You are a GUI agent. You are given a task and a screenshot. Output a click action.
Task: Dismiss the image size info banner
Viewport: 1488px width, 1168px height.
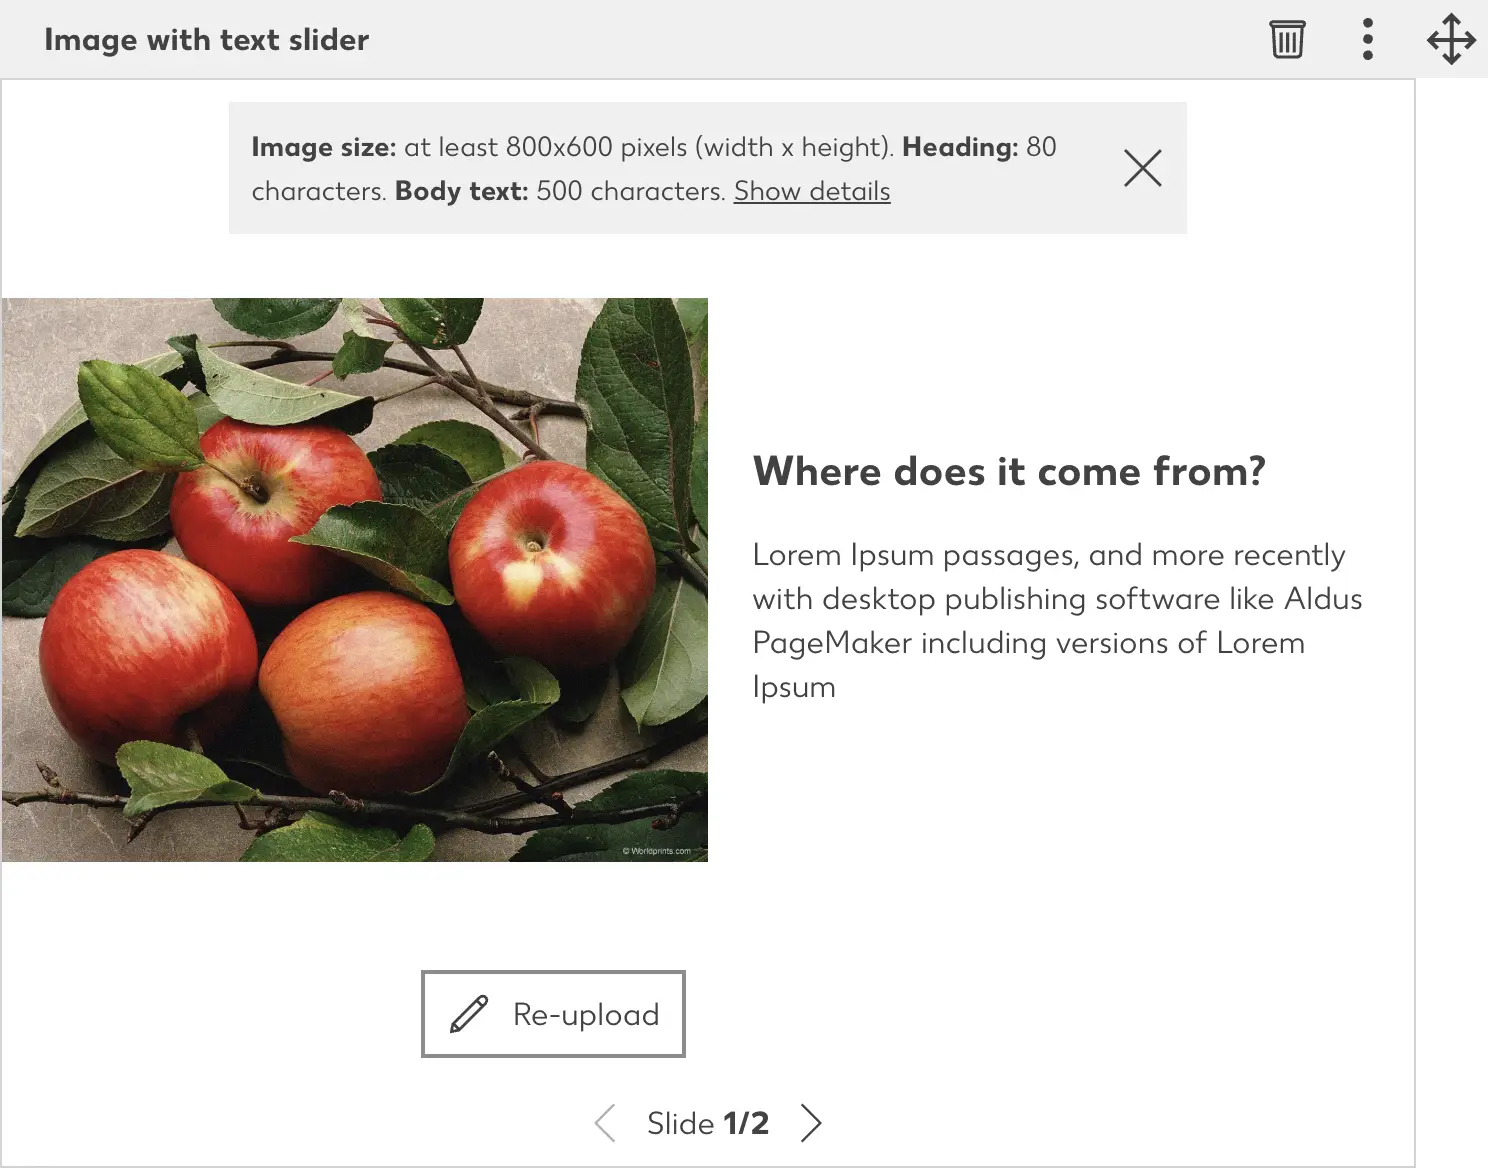[1142, 168]
